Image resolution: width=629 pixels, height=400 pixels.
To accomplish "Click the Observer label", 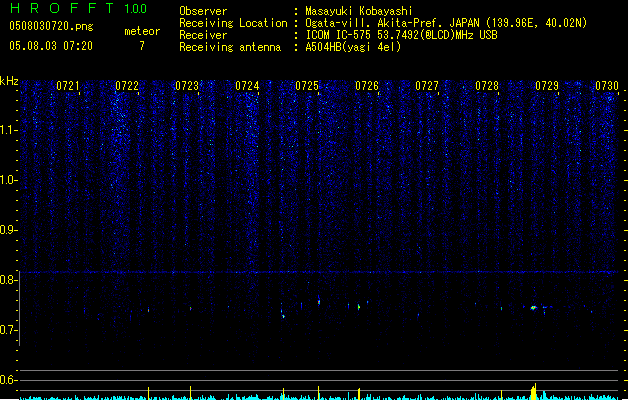I will [203, 11].
